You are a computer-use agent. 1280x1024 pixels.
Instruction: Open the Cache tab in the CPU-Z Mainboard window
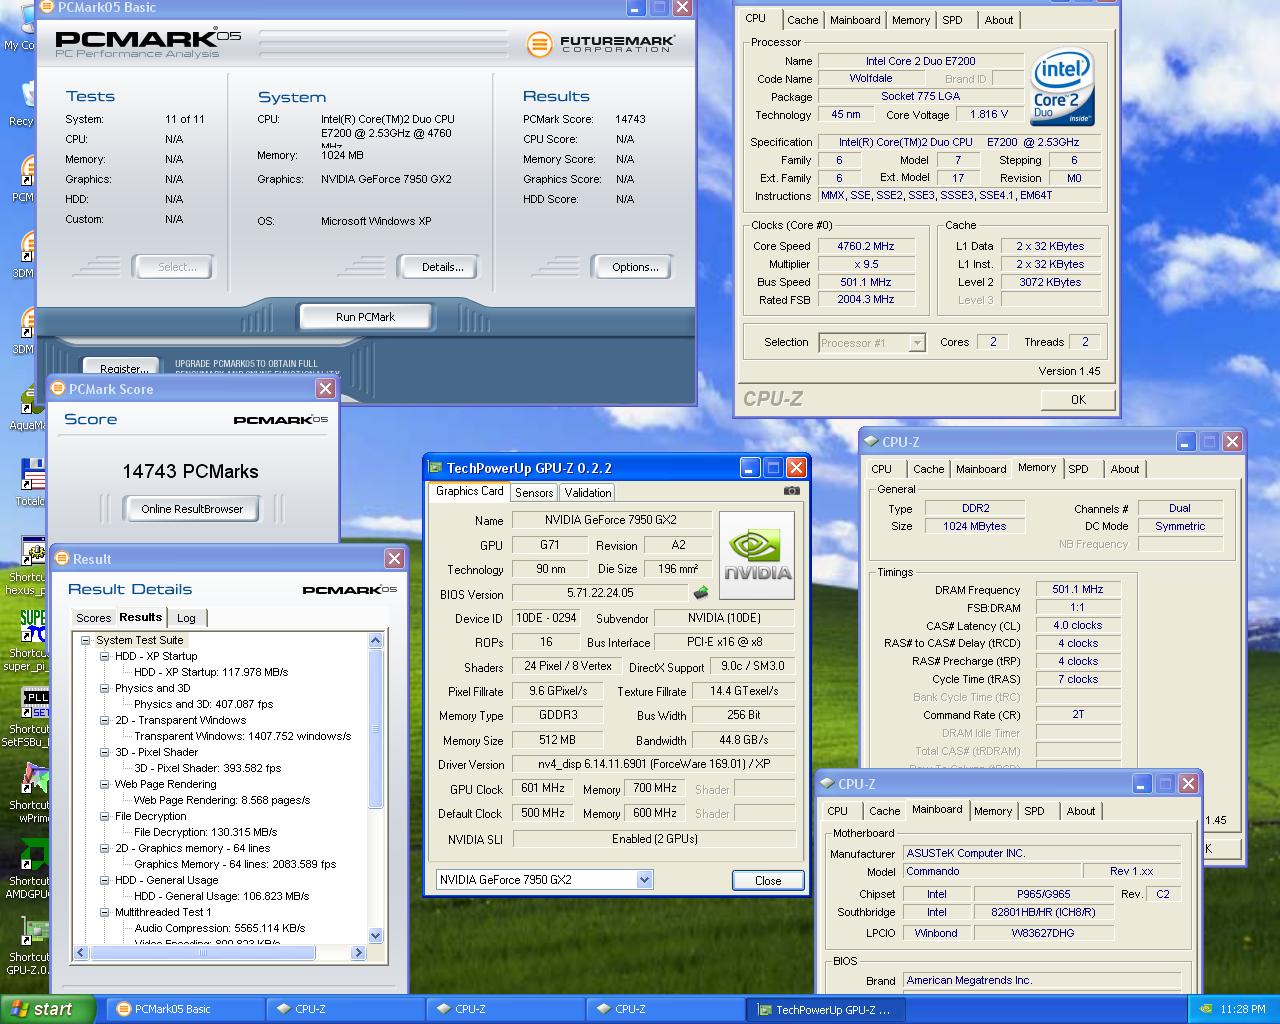click(884, 811)
